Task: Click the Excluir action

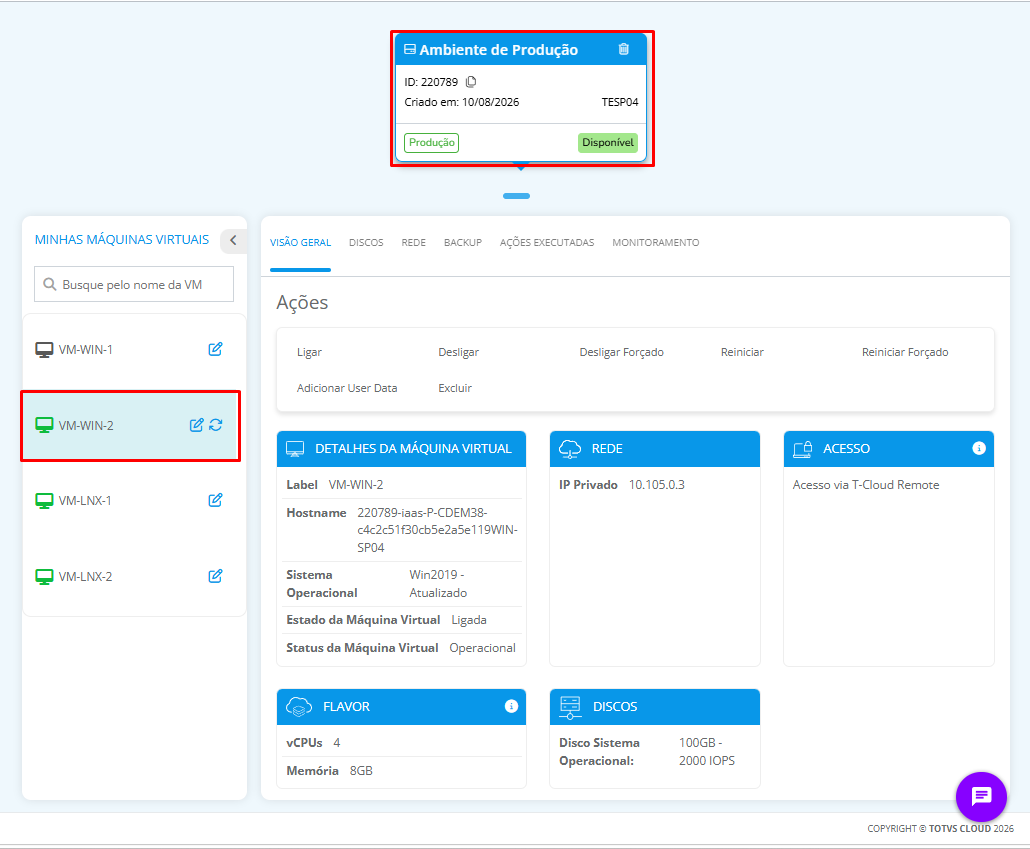Action: click(455, 388)
